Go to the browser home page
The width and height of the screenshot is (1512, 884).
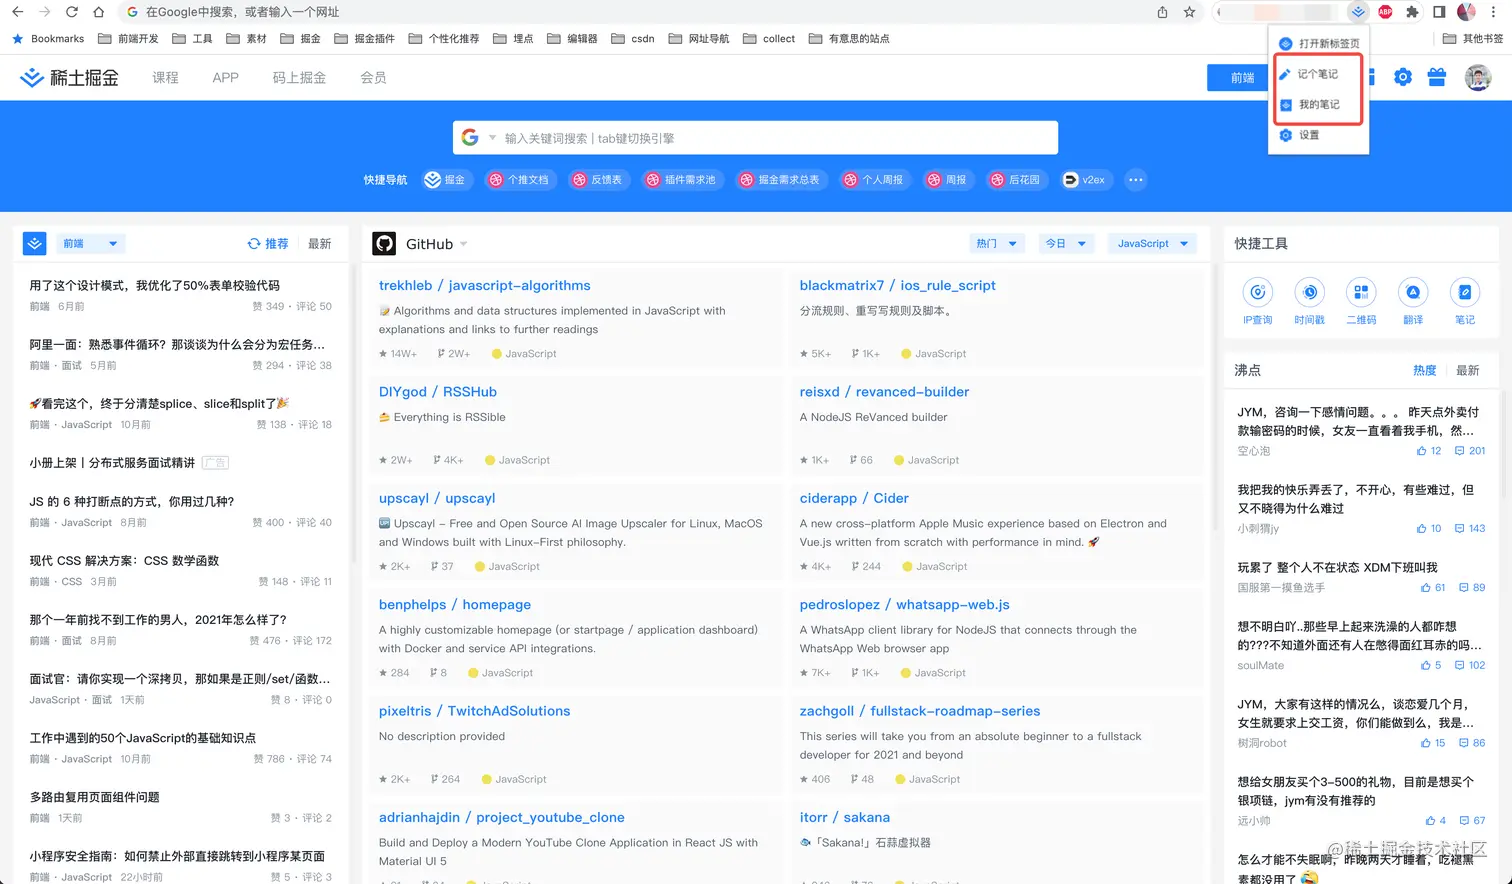tap(98, 12)
